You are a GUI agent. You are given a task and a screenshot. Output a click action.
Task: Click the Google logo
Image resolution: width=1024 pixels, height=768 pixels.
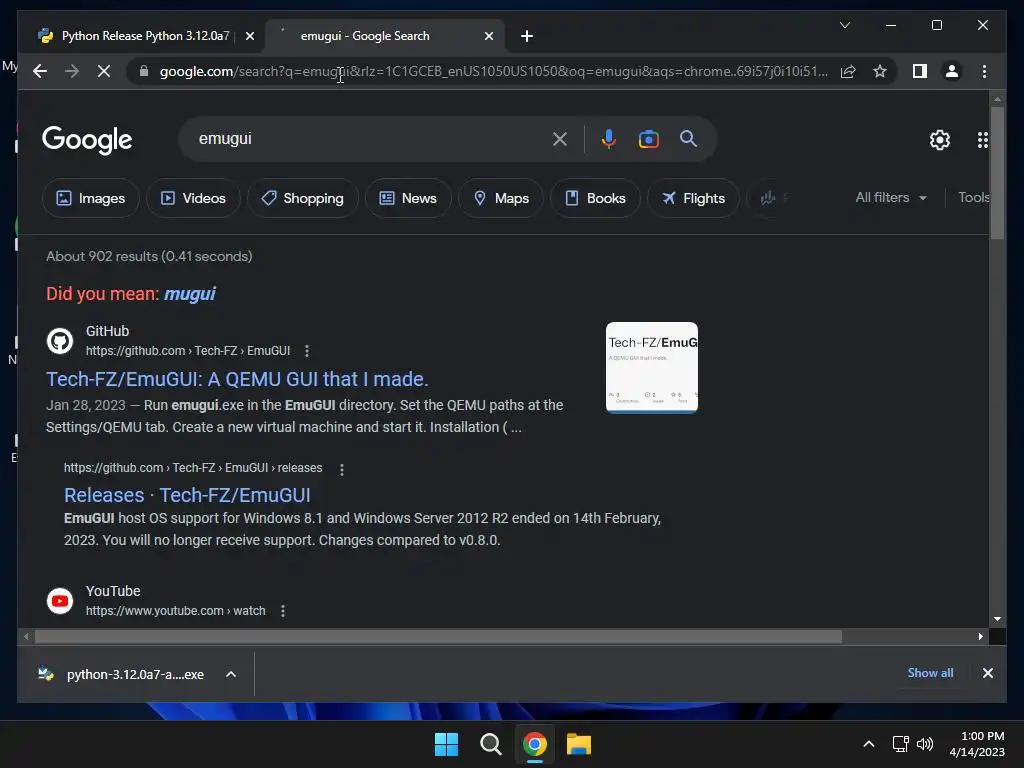coord(87,140)
